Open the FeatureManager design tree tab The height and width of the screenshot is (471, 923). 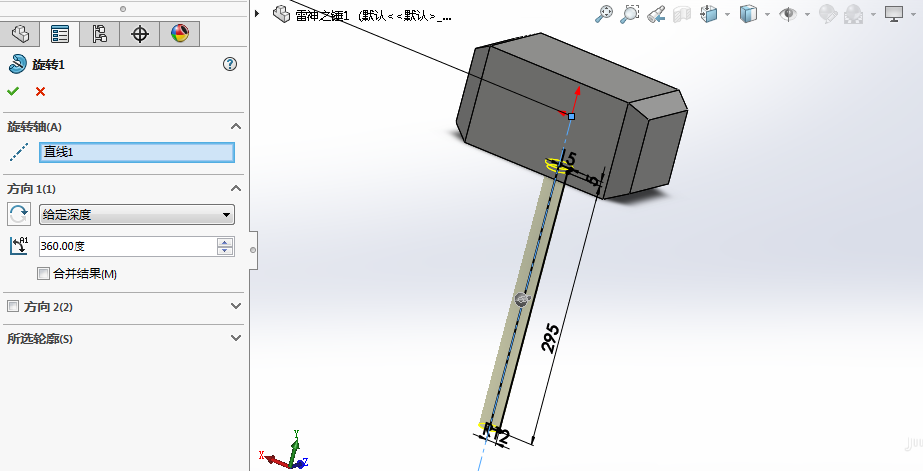pos(20,34)
